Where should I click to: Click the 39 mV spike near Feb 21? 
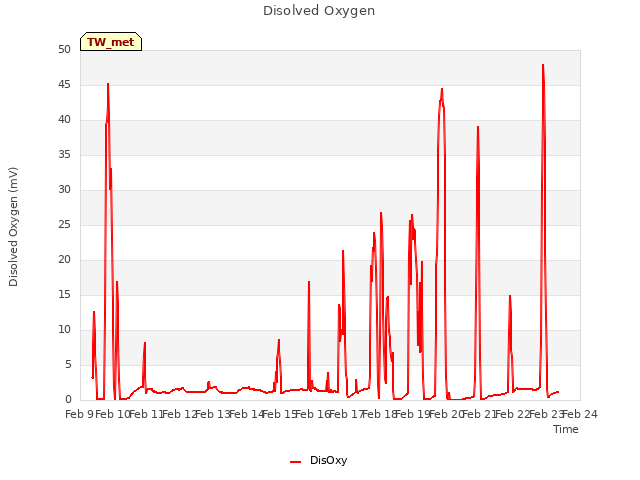click(x=478, y=127)
